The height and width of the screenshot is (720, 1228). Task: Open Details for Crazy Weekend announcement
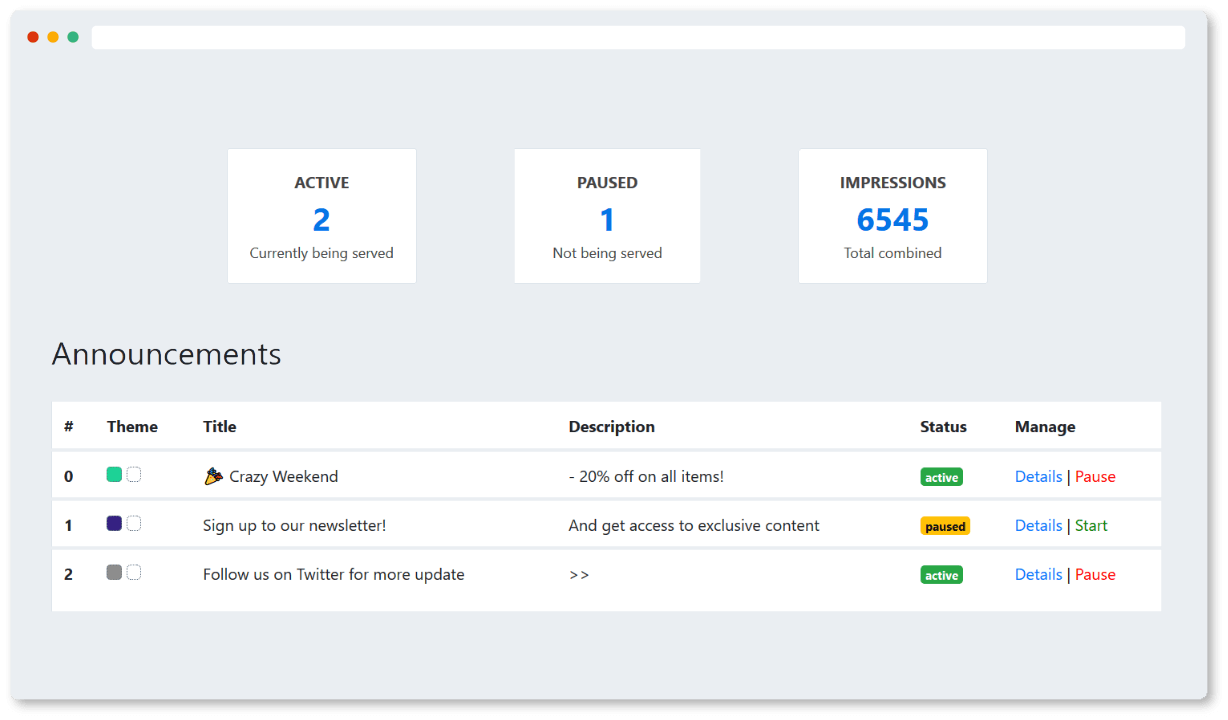click(1038, 477)
